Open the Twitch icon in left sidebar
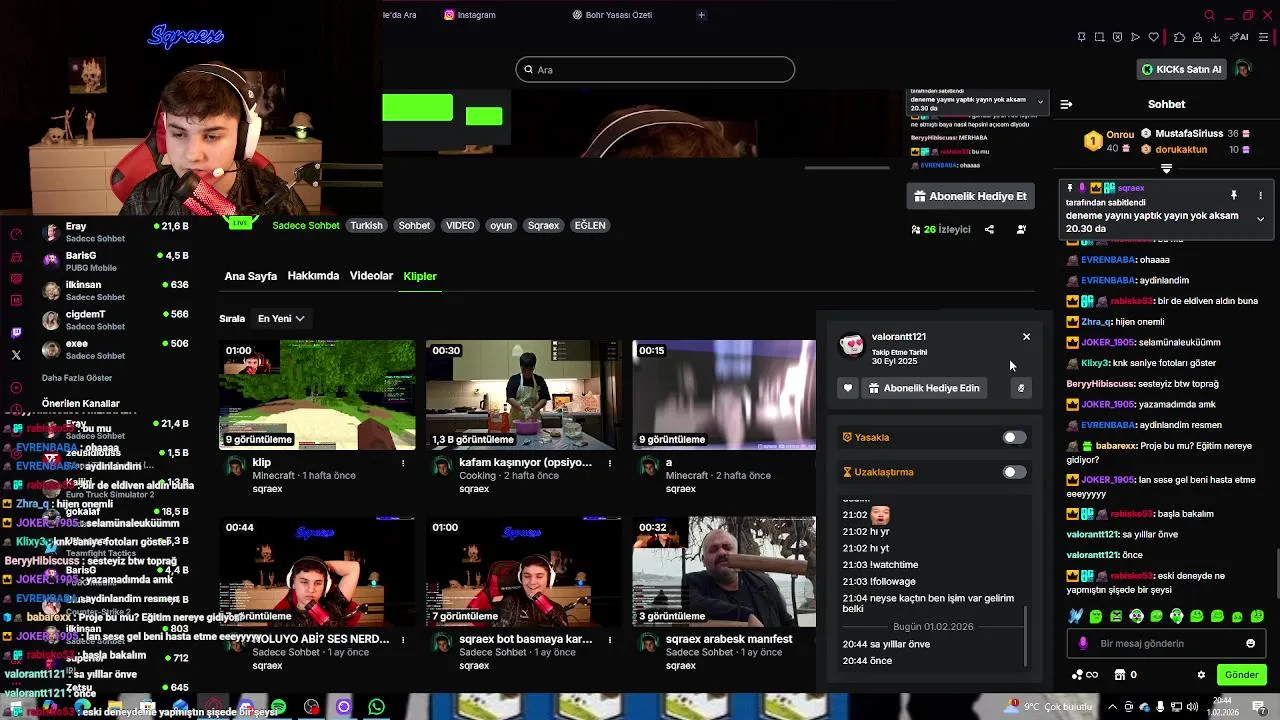The width and height of the screenshot is (1280, 720). [x=16, y=332]
